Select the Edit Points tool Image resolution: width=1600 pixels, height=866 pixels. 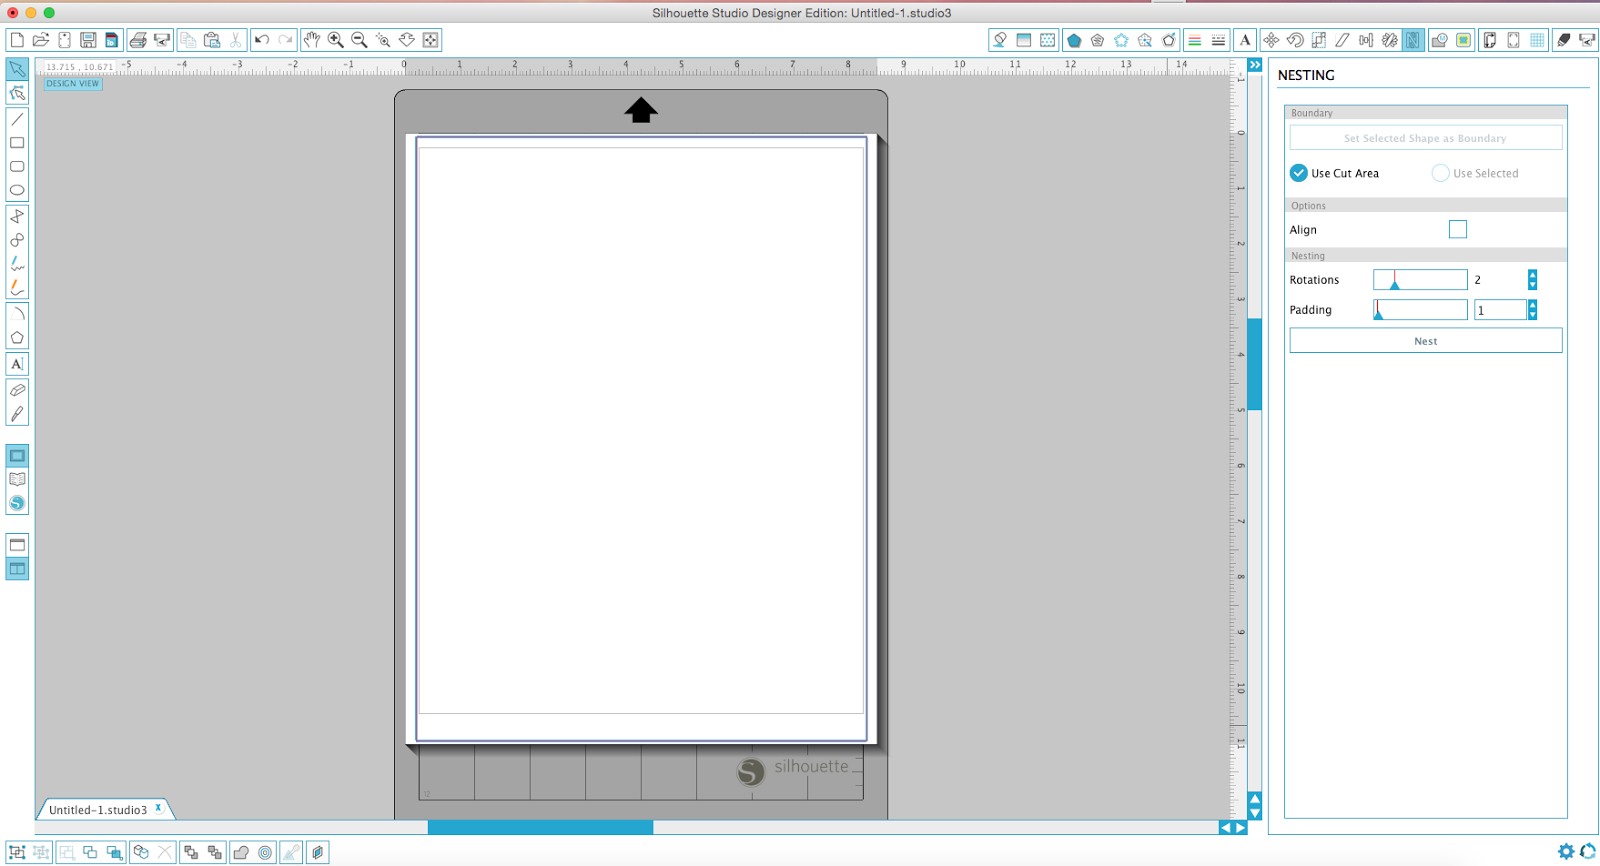tap(17, 93)
